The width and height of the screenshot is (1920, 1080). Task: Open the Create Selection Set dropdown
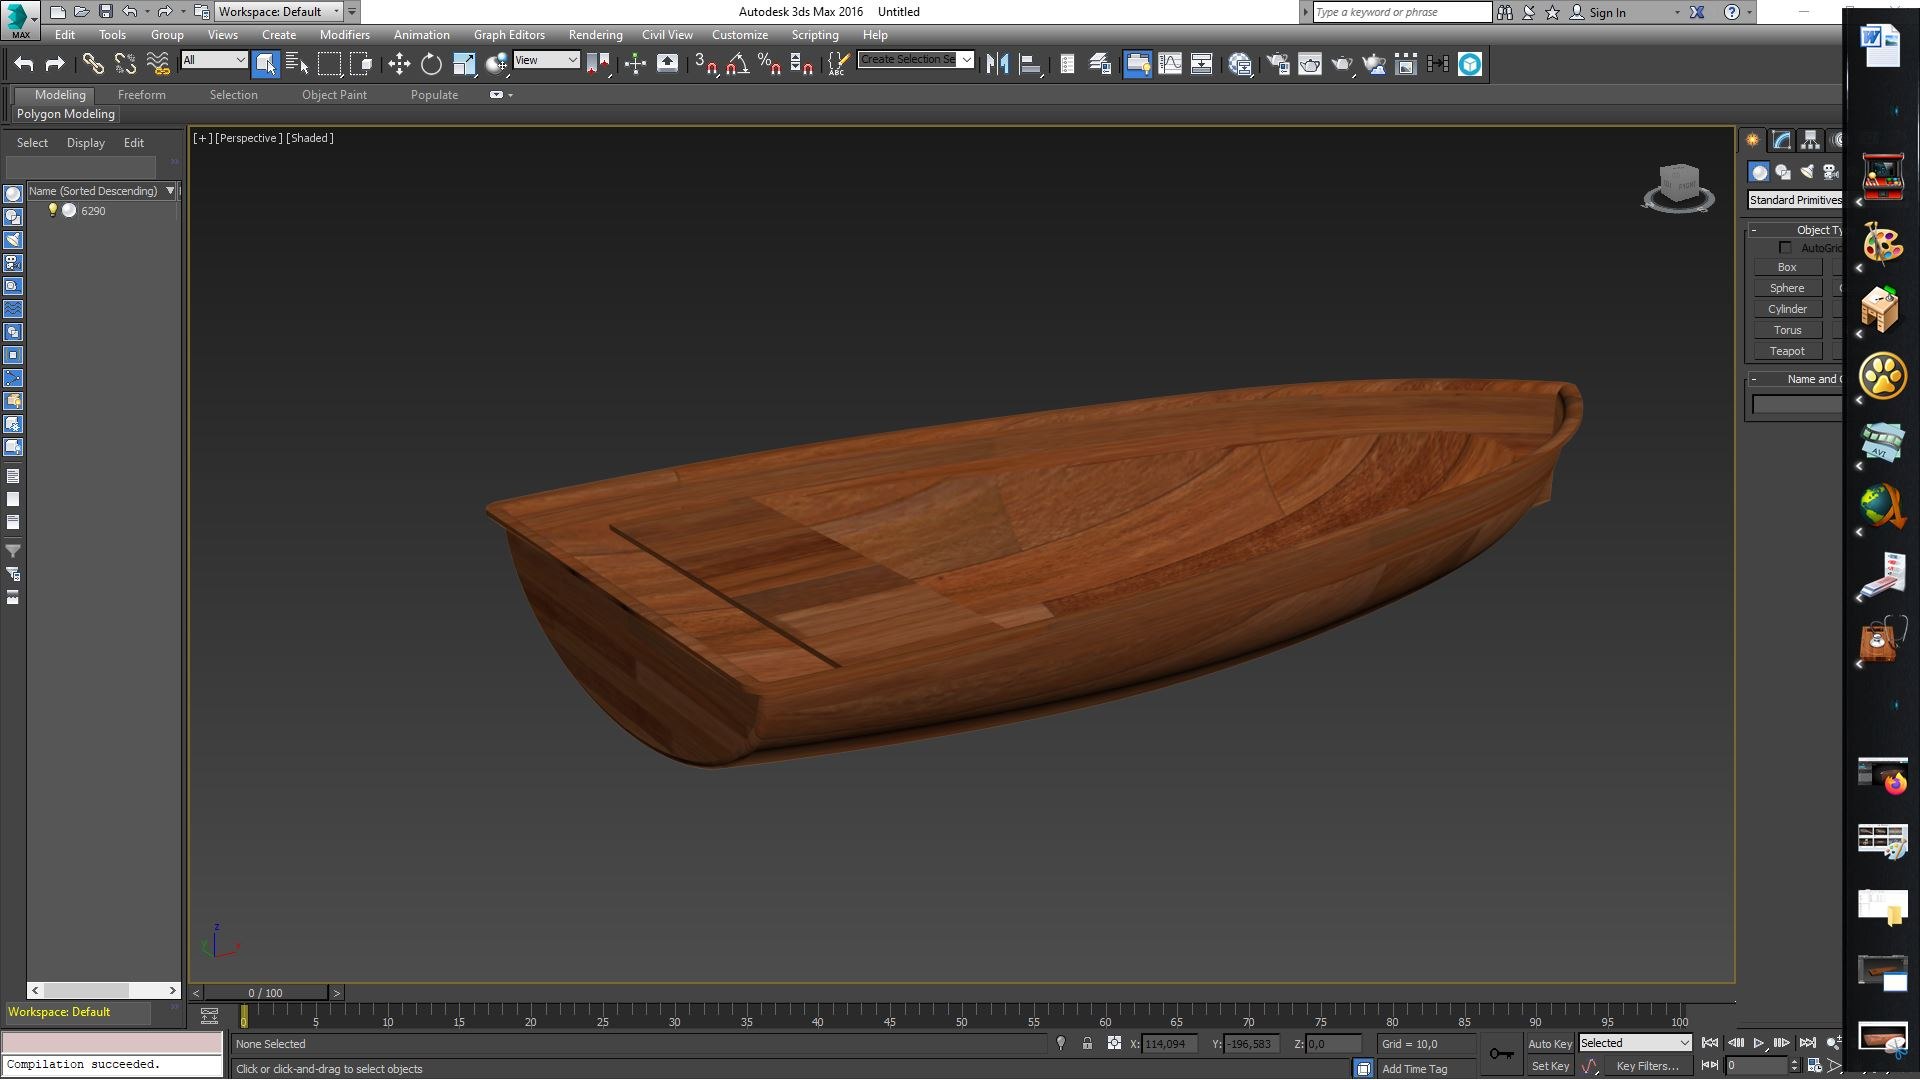point(915,60)
